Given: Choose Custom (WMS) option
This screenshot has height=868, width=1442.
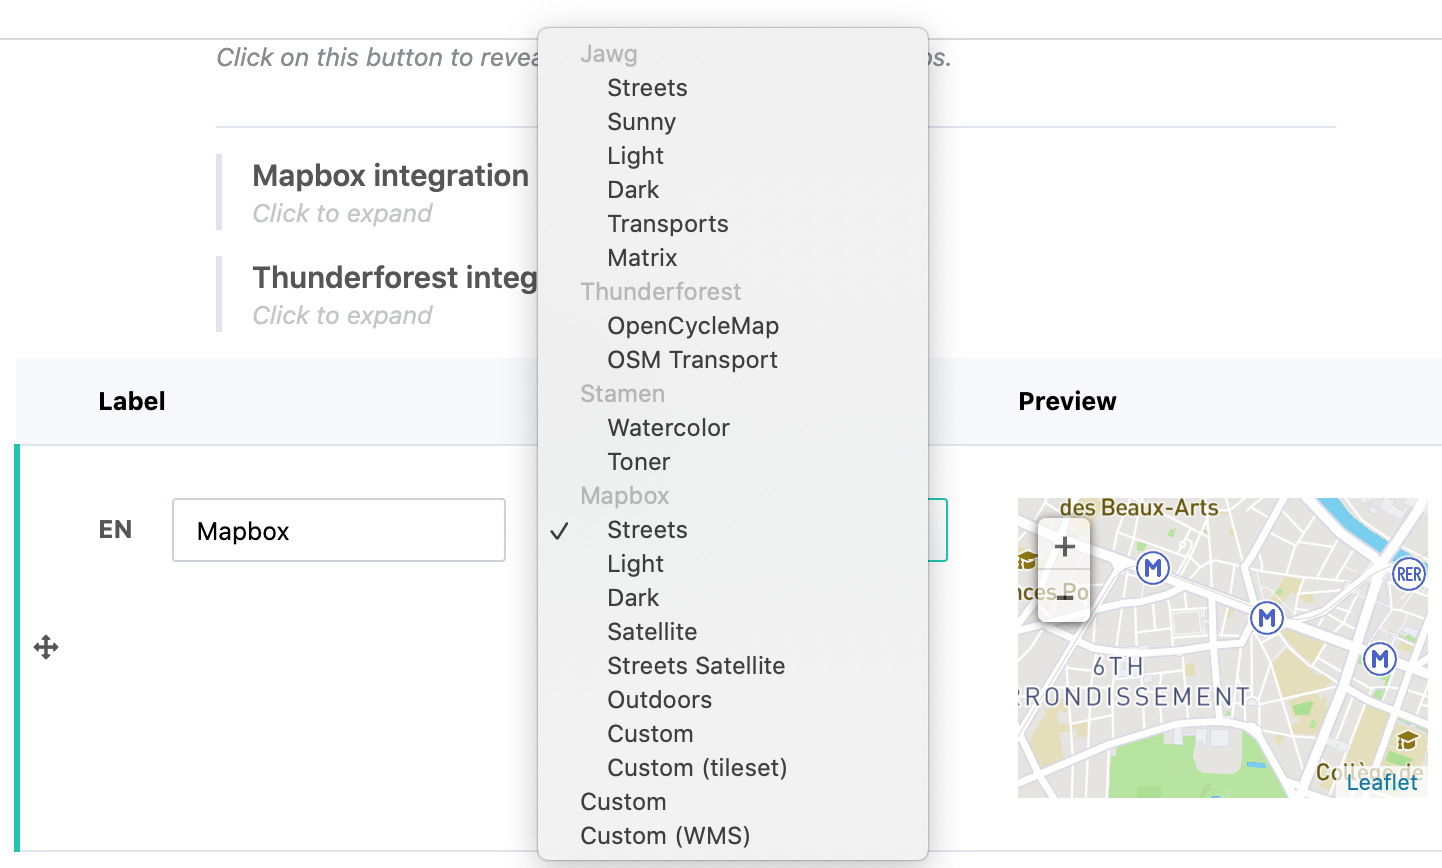Looking at the screenshot, I should point(665,836).
